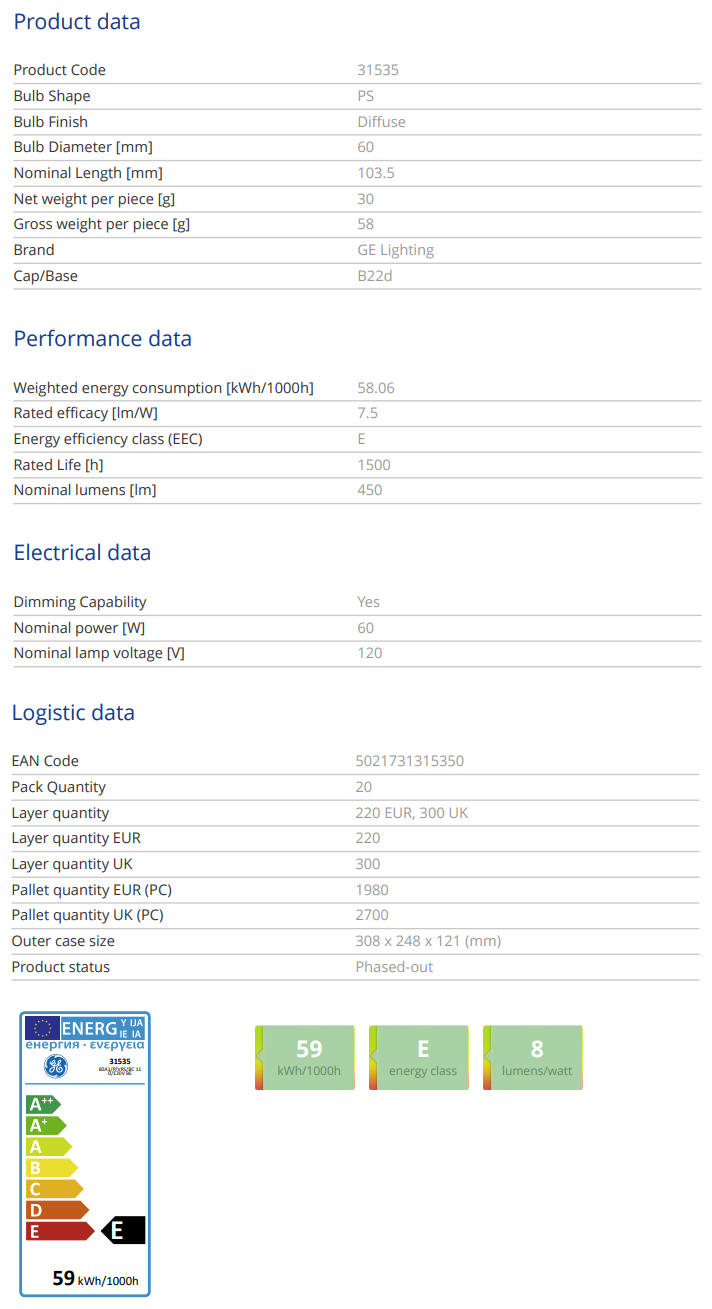
Task: Click the GE logo on energy label
Action: [55, 1066]
